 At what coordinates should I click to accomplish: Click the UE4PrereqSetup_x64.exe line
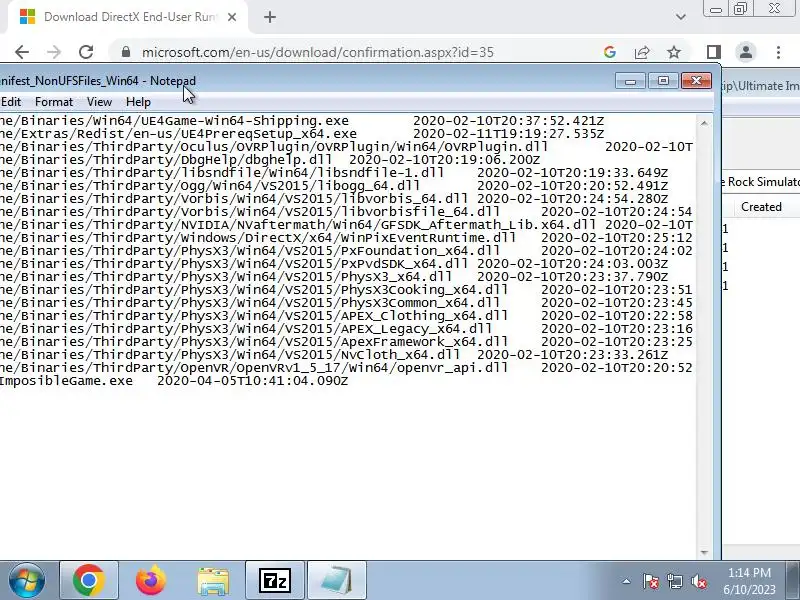pos(302,134)
